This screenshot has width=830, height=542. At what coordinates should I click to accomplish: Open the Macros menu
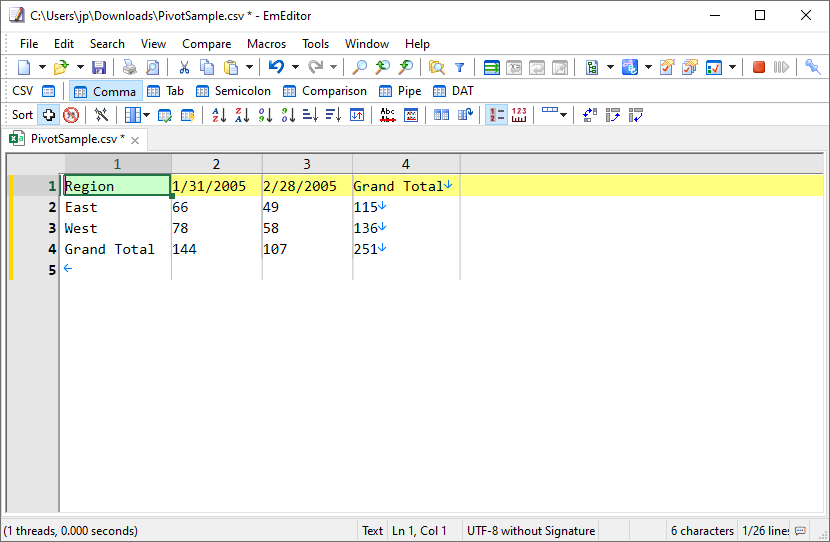[x=266, y=44]
